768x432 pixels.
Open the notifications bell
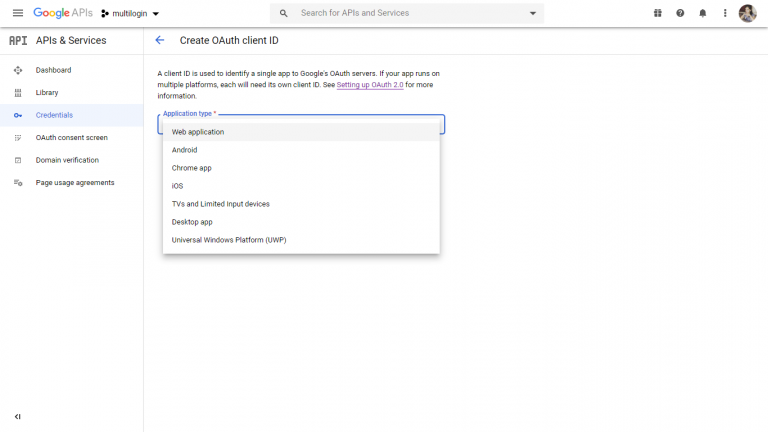click(703, 13)
